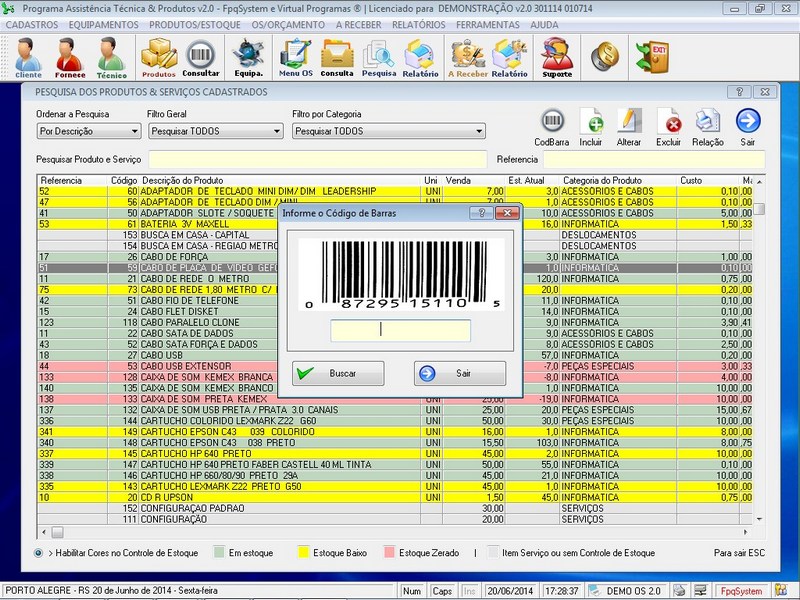Select row CAIXA DE SOM USB PRETA / PRATA
Screen dimensions: 800x600
click(395, 410)
